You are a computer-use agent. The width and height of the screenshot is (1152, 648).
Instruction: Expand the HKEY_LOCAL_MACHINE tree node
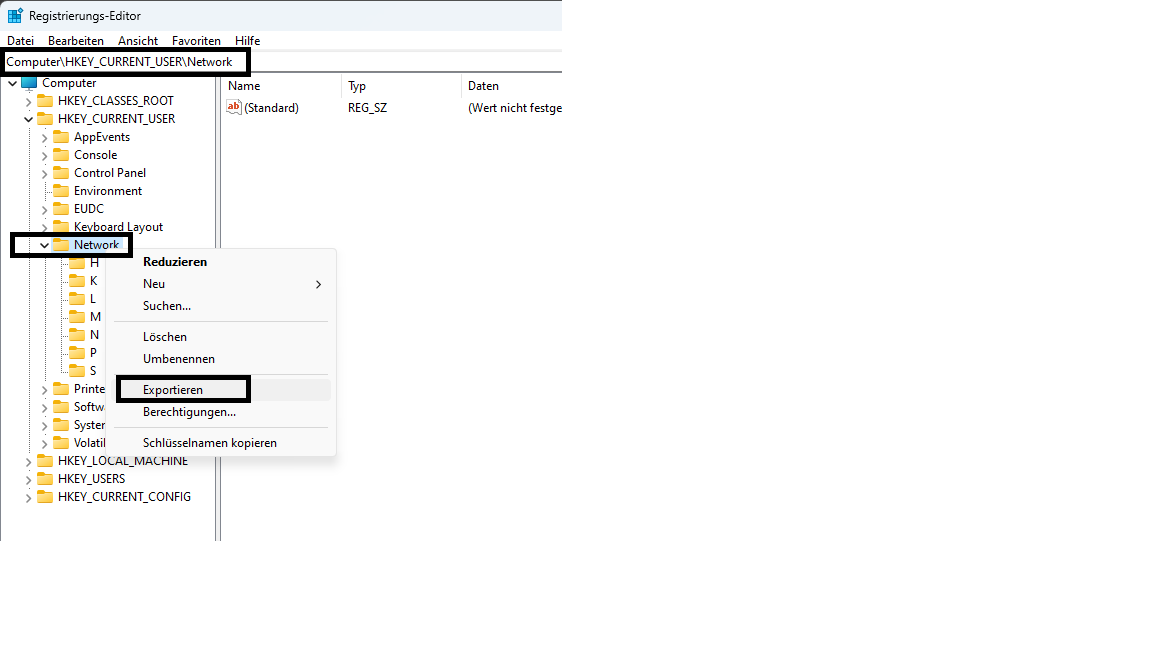tap(28, 461)
